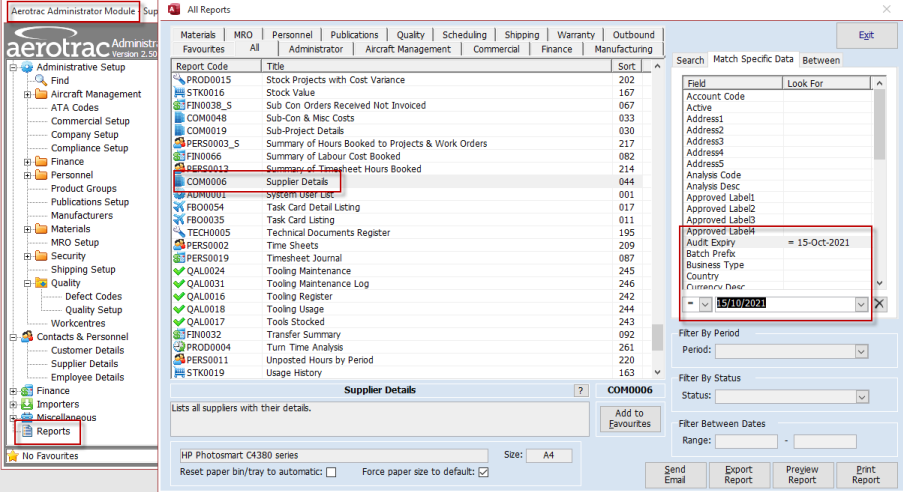Click the help question mark button
This screenshot has width=903, height=492.
coord(581,390)
